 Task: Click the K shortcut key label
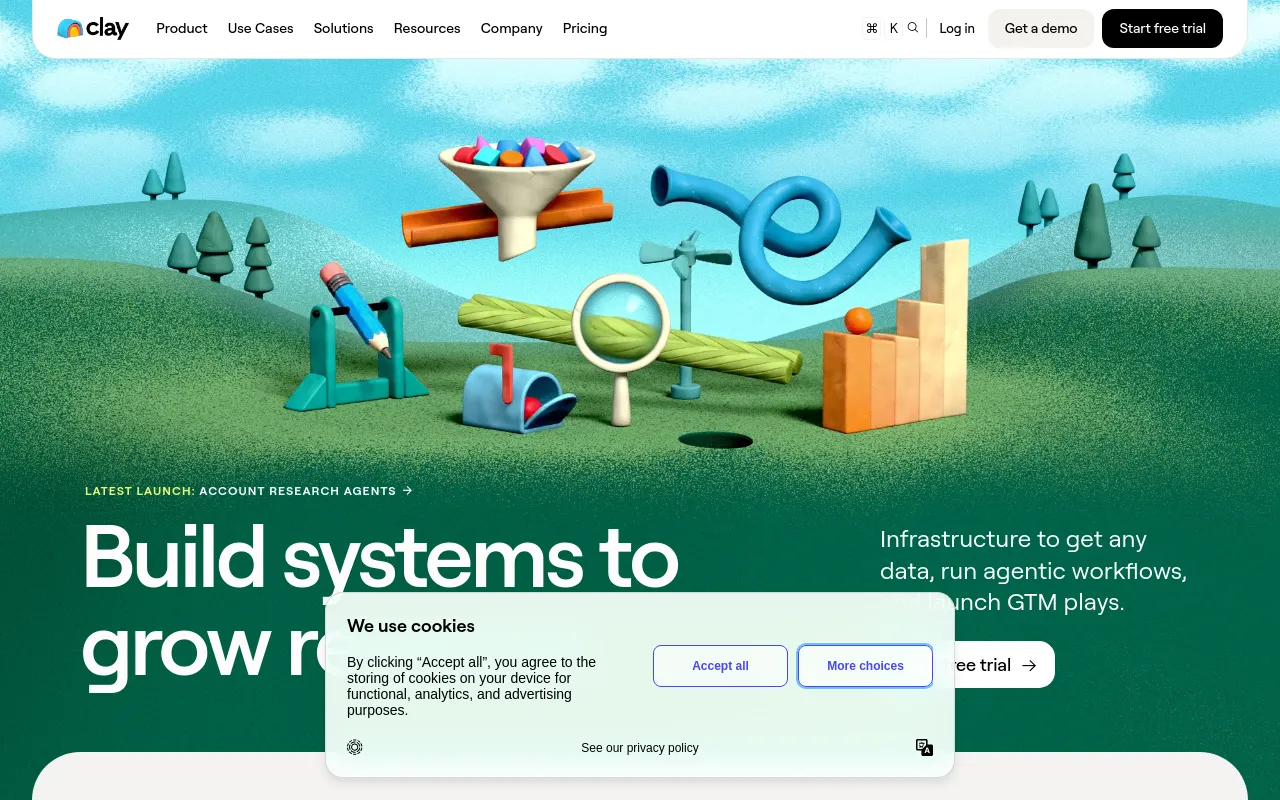[894, 28]
